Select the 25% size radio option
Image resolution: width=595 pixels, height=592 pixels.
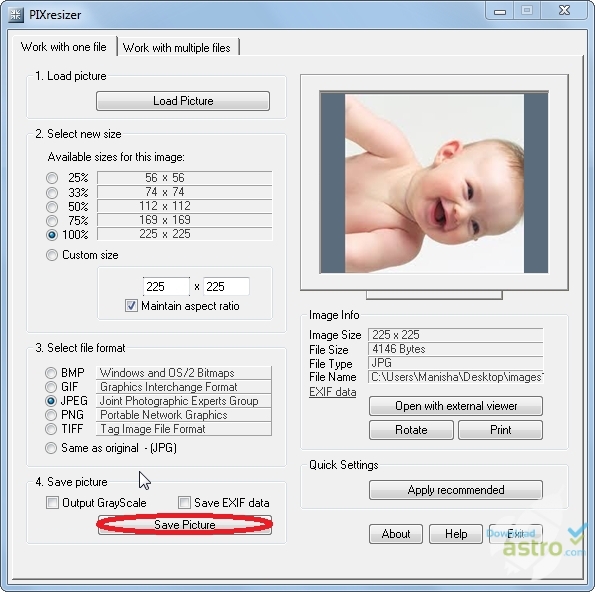point(52,178)
